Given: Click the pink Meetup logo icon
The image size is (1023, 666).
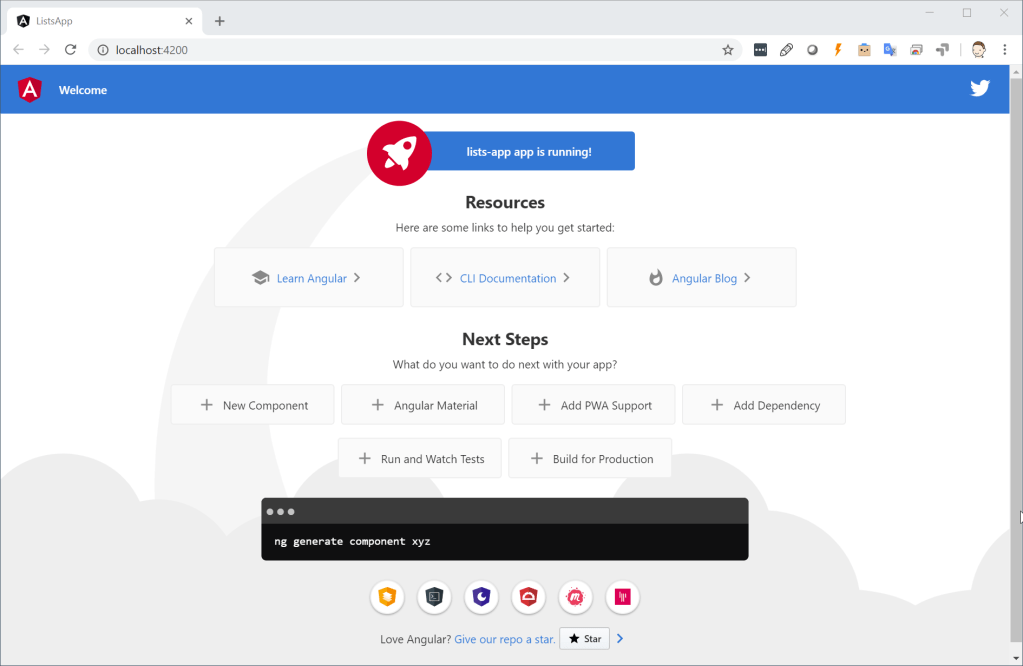Looking at the screenshot, I should (575, 597).
